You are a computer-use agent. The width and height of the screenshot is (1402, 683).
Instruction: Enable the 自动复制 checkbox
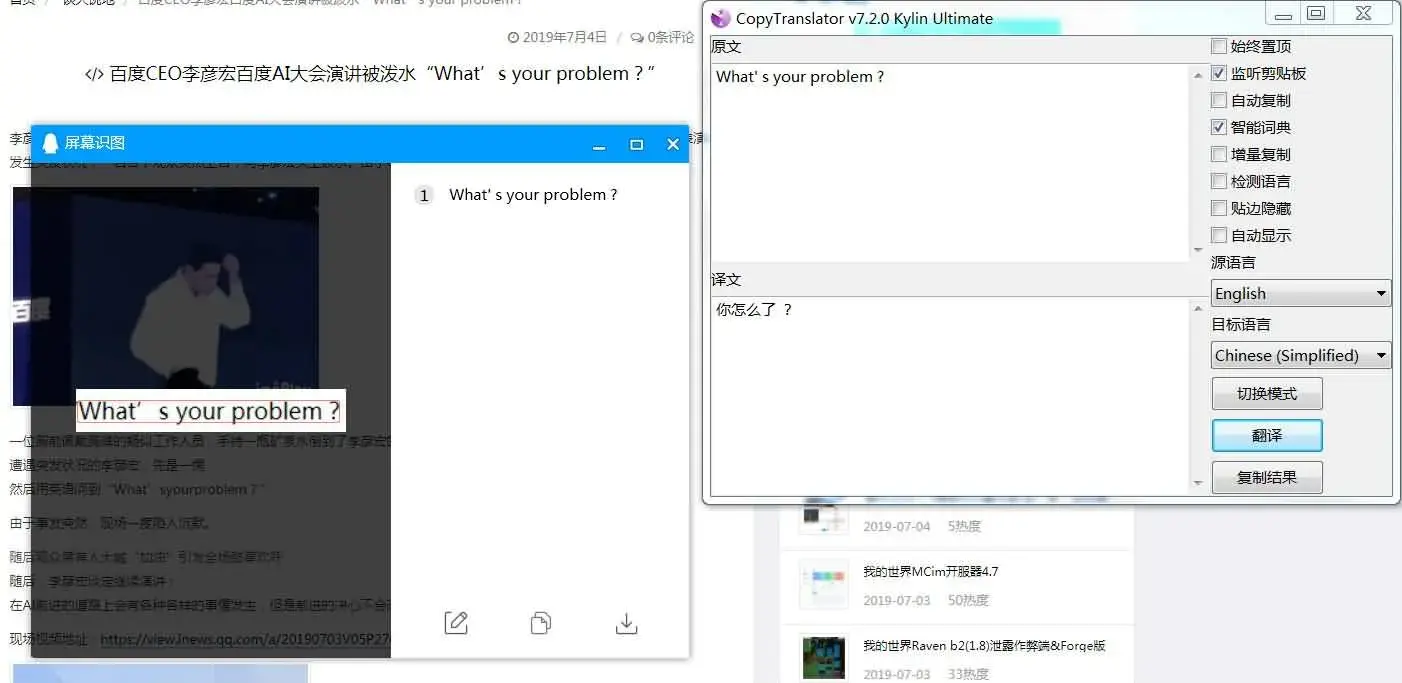coord(1218,100)
